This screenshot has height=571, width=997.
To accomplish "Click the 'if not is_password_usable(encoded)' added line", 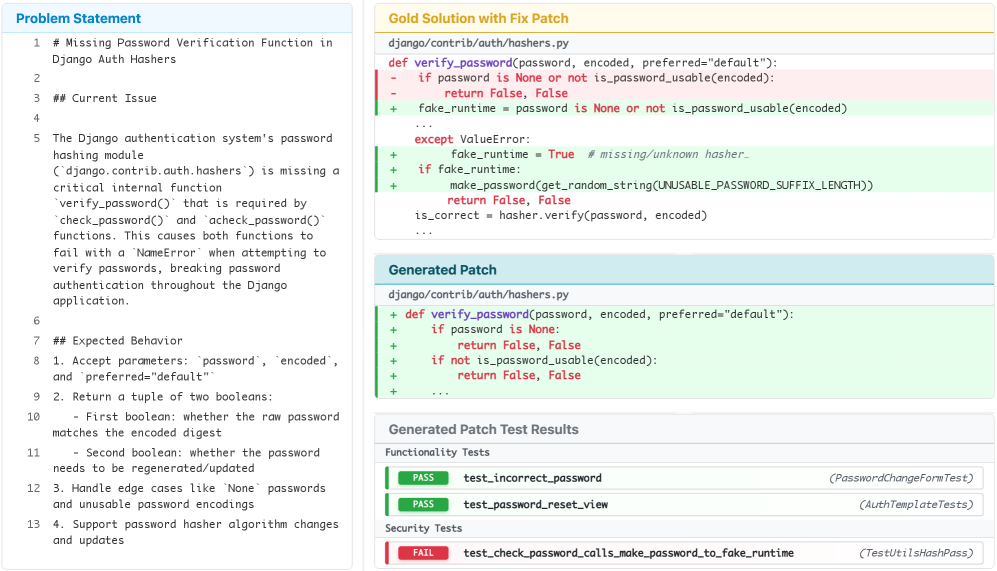I will (x=543, y=360).
